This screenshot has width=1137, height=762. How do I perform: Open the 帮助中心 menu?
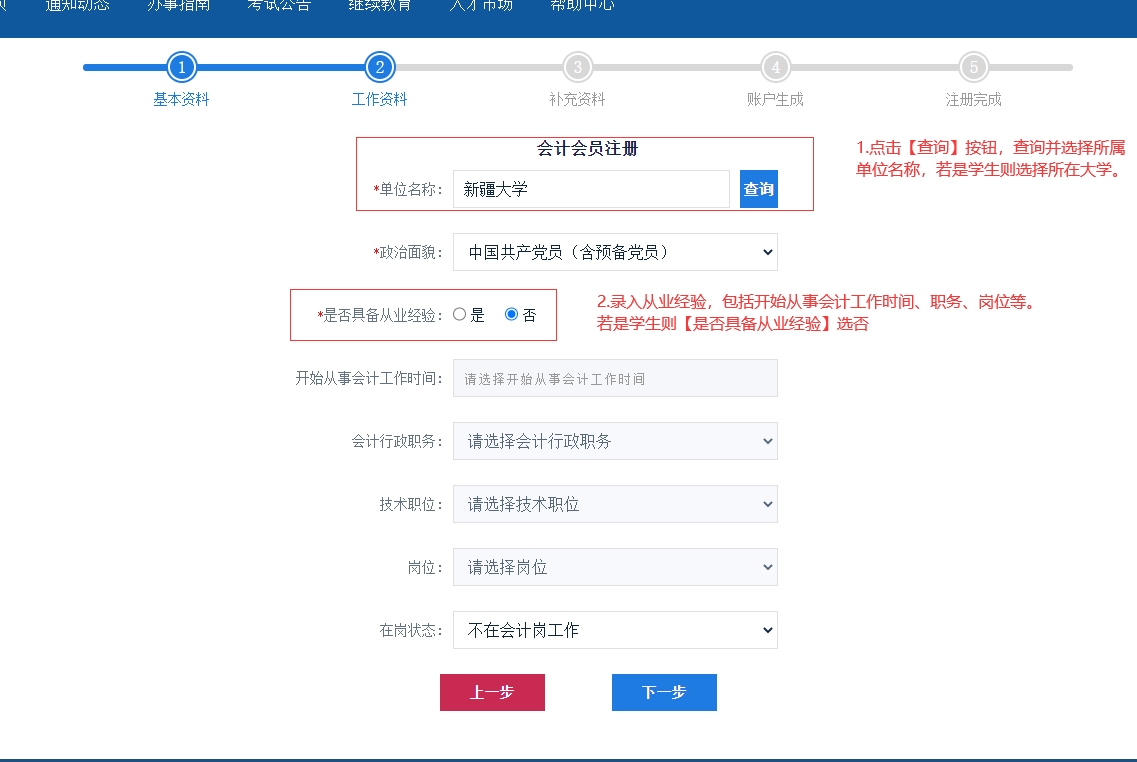[x=582, y=7]
